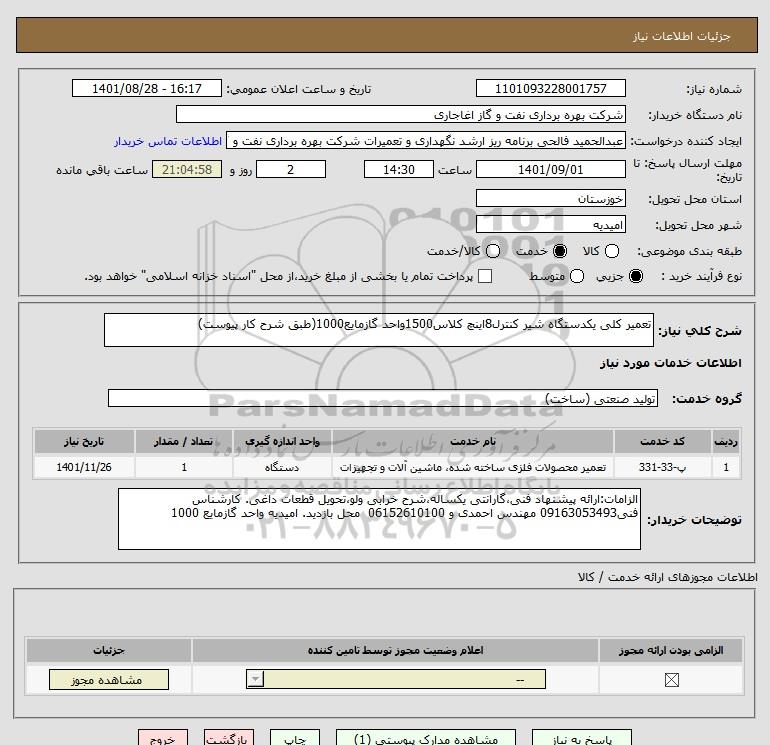This screenshot has width=770, height=745.
Task: Click the نام خدمت column header
Action: point(473,441)
